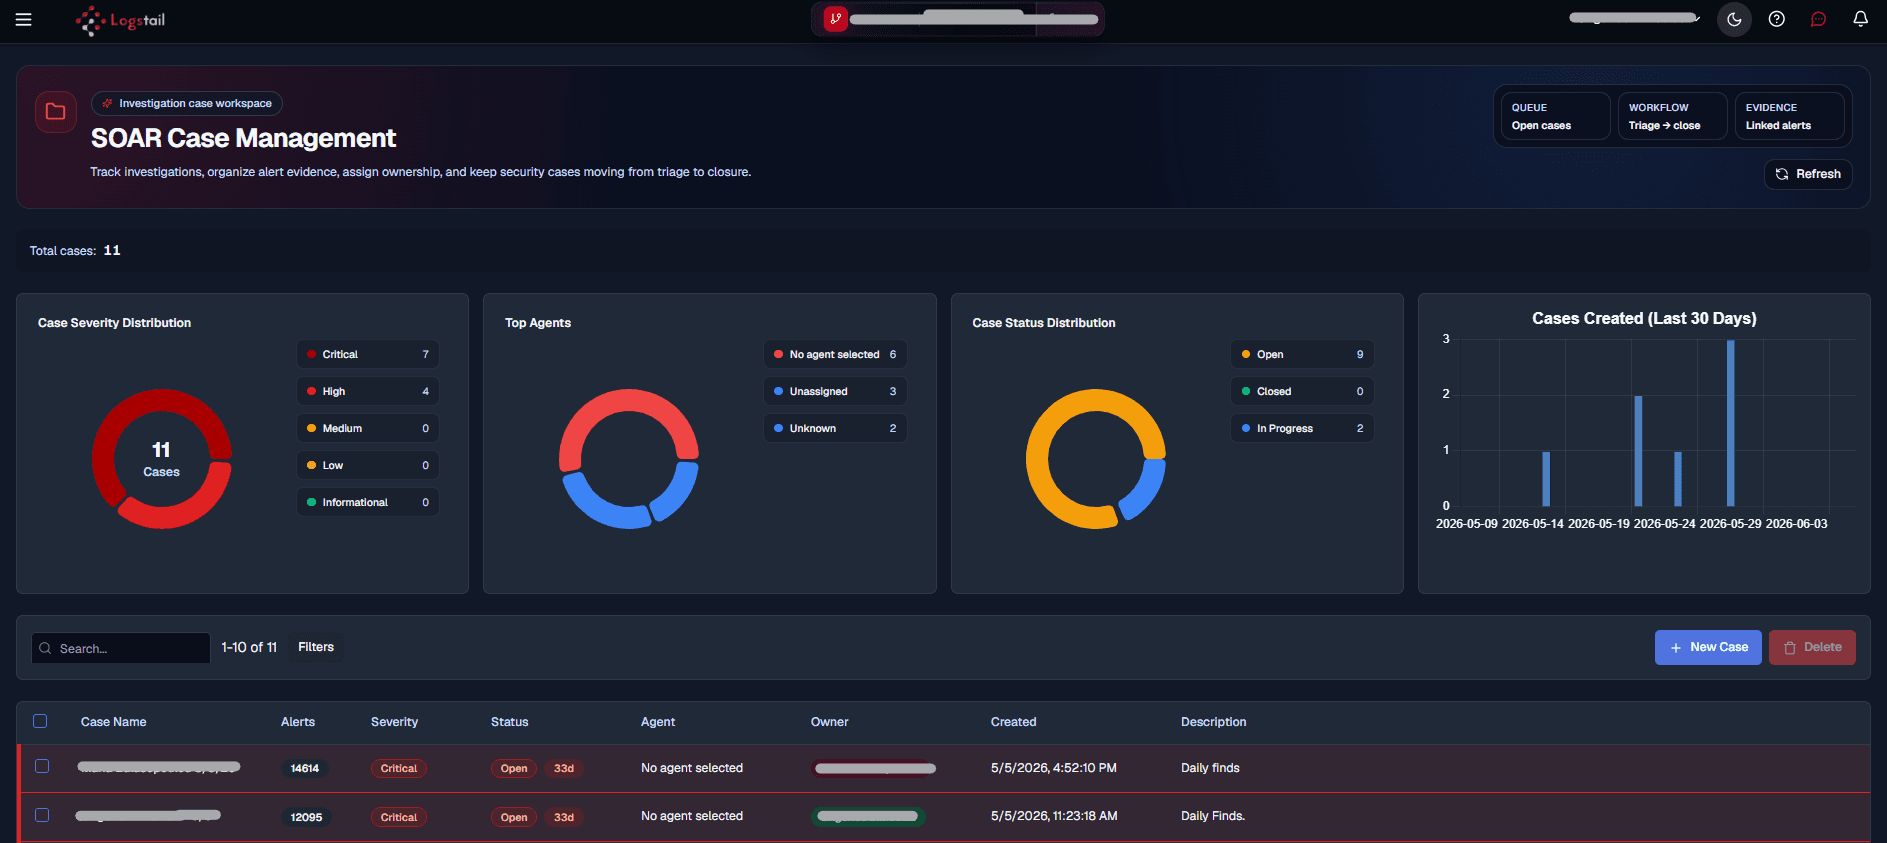Screen dimensions: 1887x843
Task: Select checkbox of case with 12095 alerts
Action: 42,815
